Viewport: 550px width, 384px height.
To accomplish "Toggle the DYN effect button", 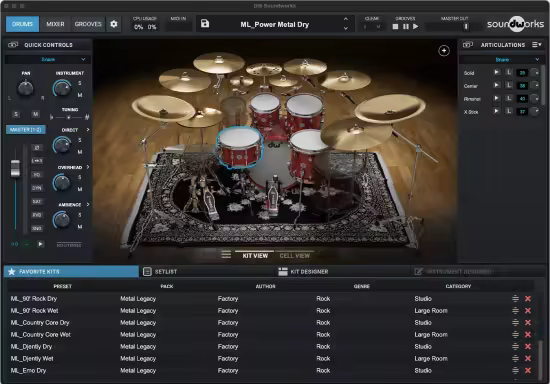I will pyautogui.click(x=37, y=188).
